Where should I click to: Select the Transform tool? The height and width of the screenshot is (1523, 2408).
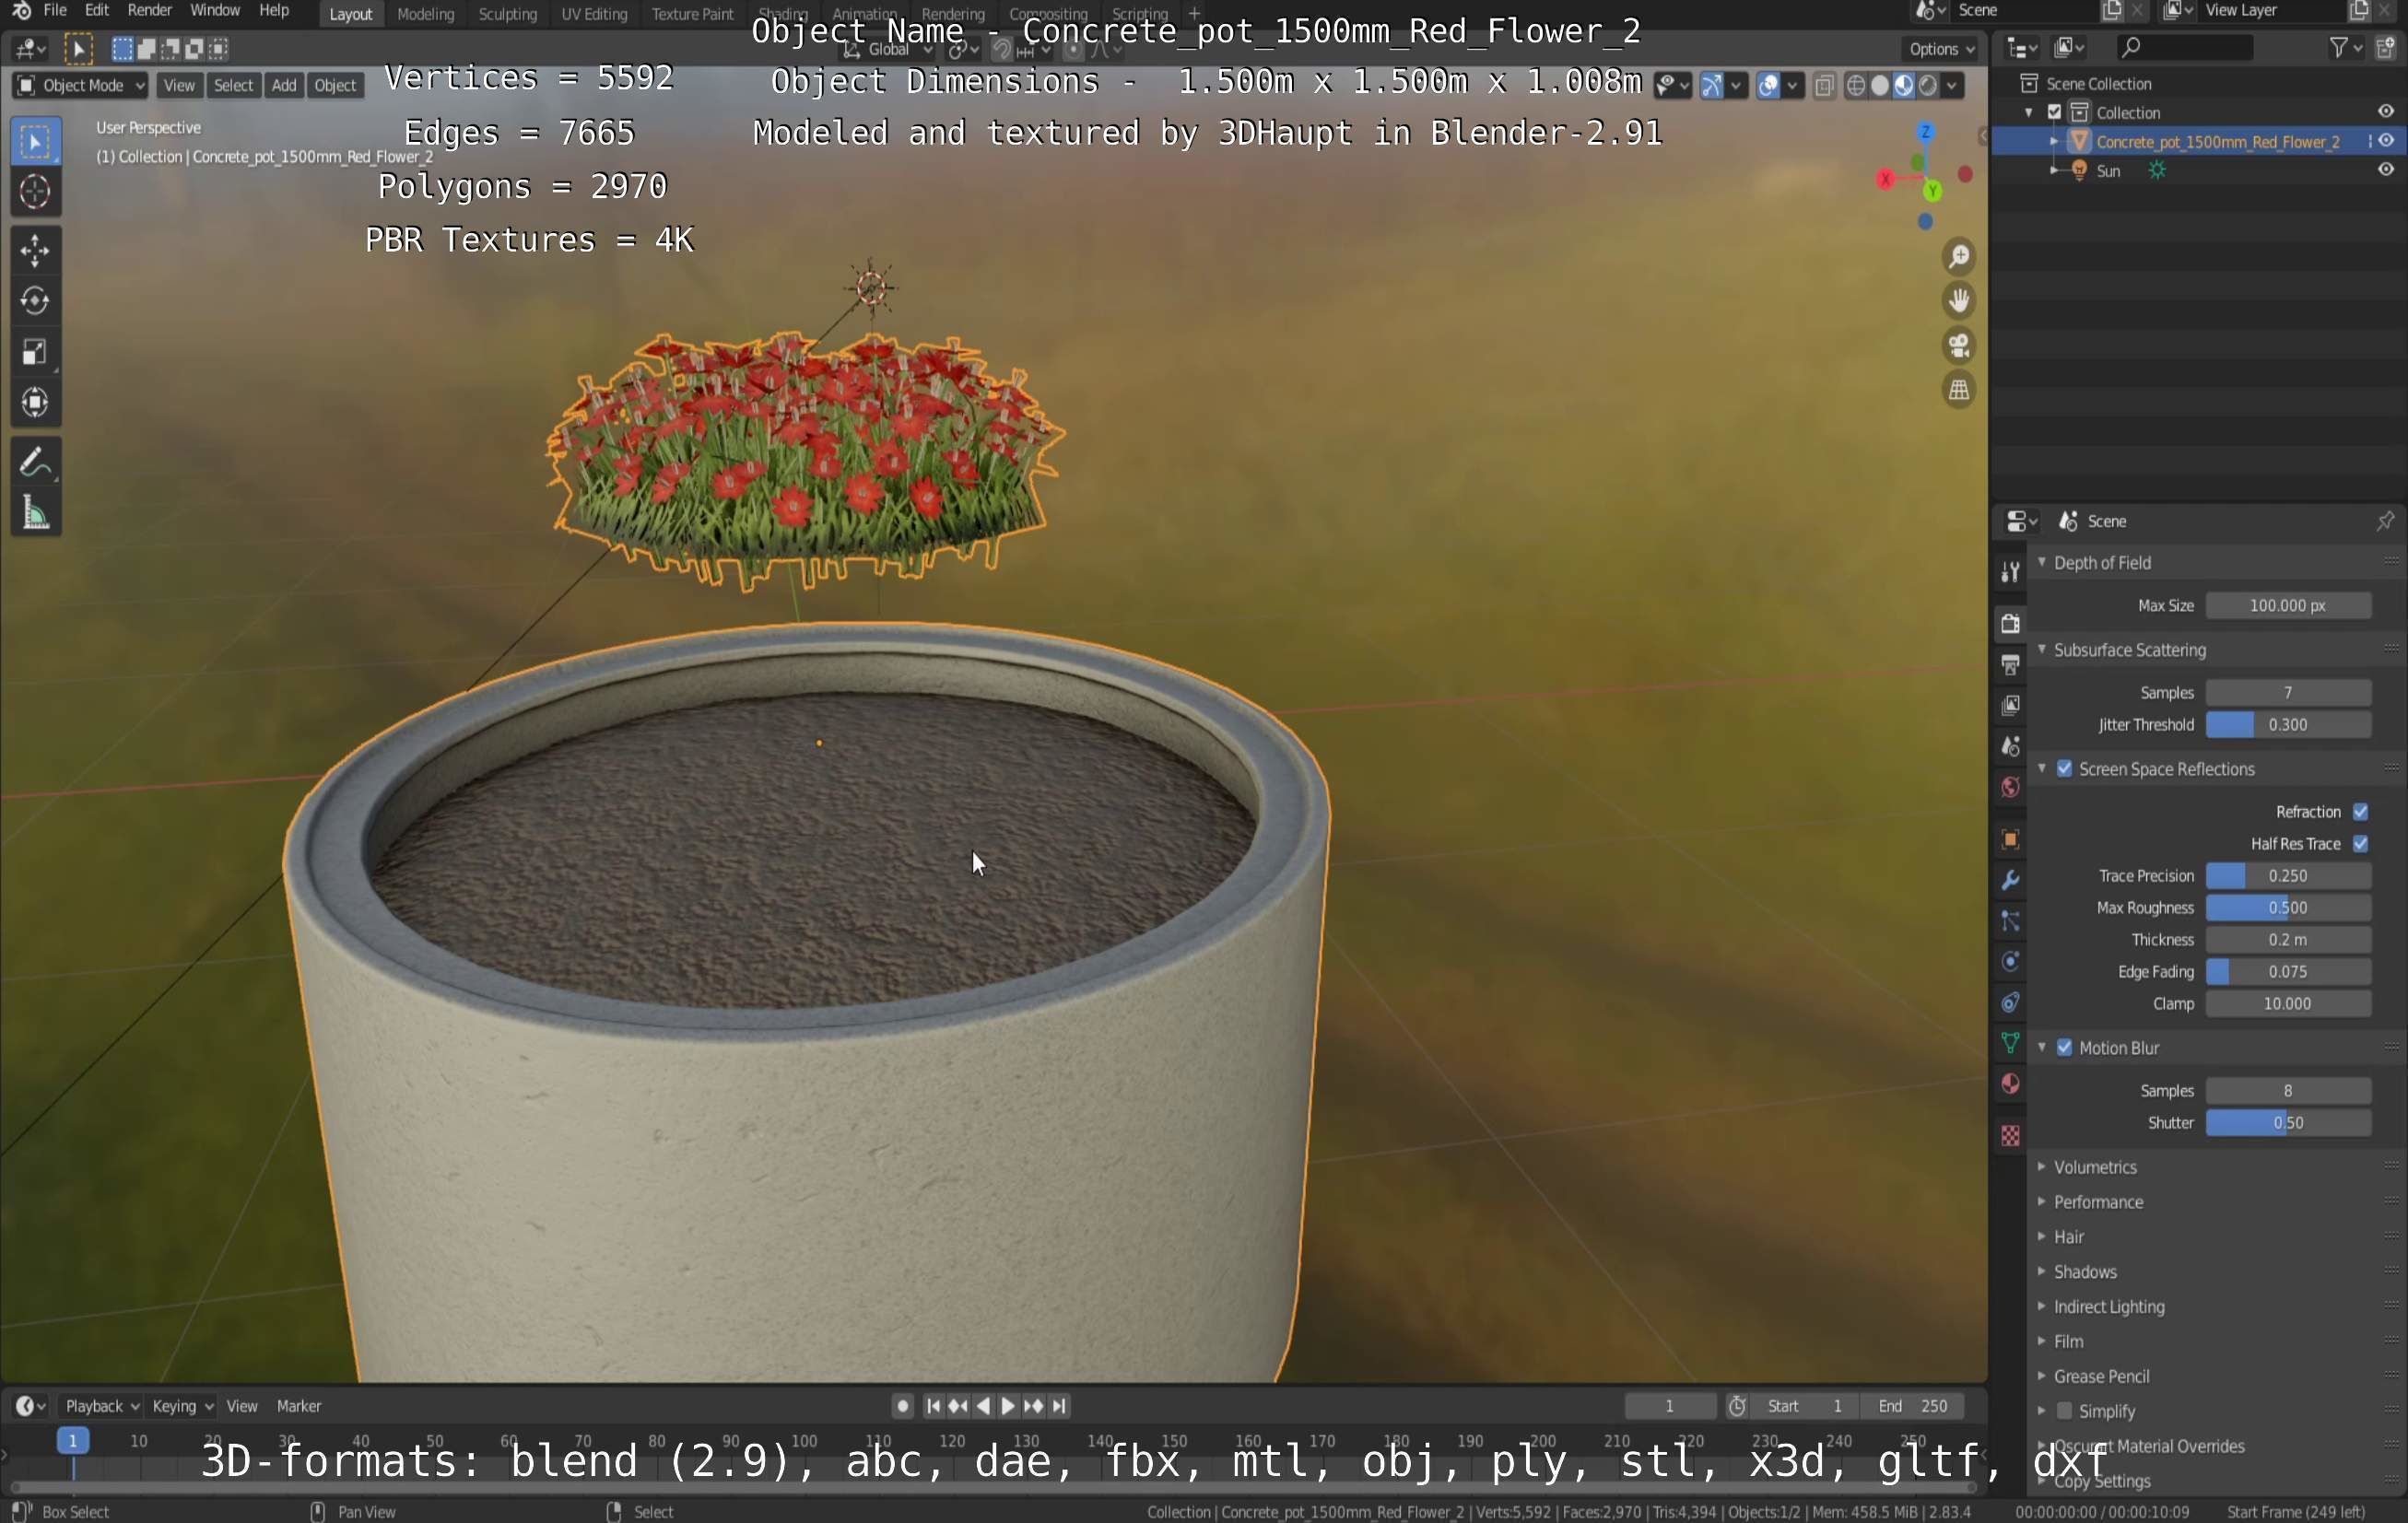(x=35, y=402)
